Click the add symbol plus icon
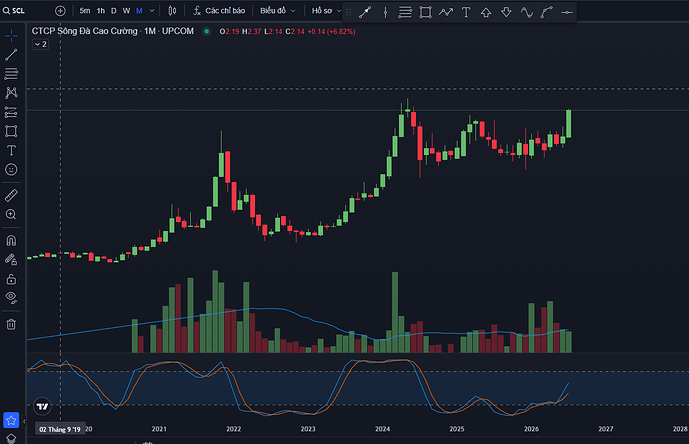689x444 pixels. pyautogui.click(x=60, y=11)
